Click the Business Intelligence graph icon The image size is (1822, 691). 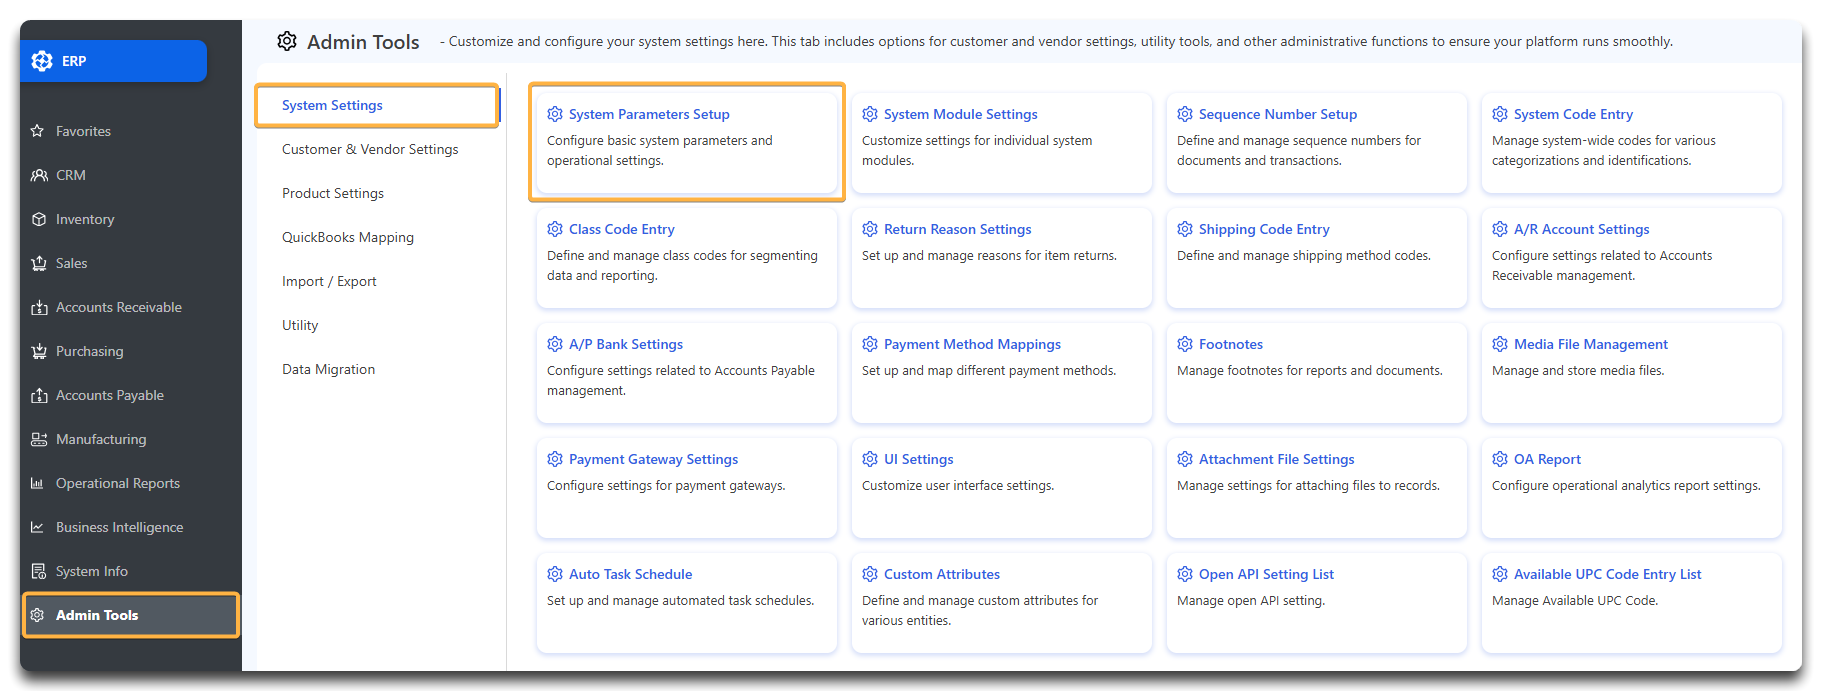pyautogui.click(x=38, y=527)
